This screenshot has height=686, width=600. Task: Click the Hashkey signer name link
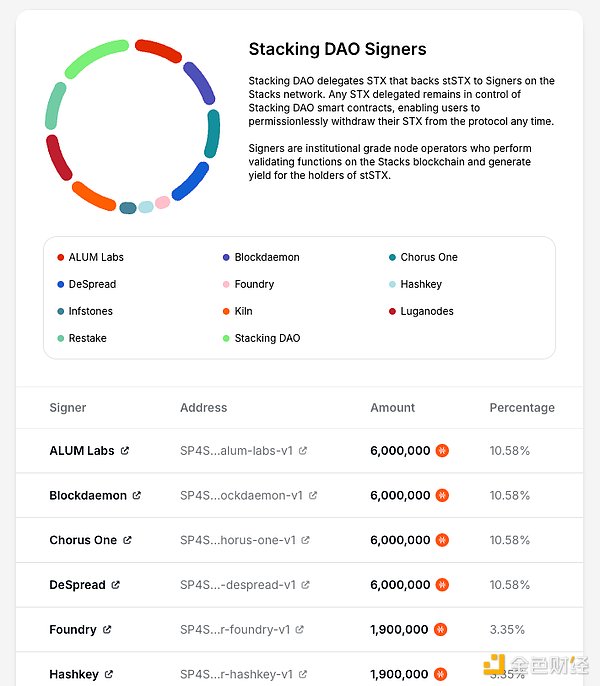coord(74,675)
